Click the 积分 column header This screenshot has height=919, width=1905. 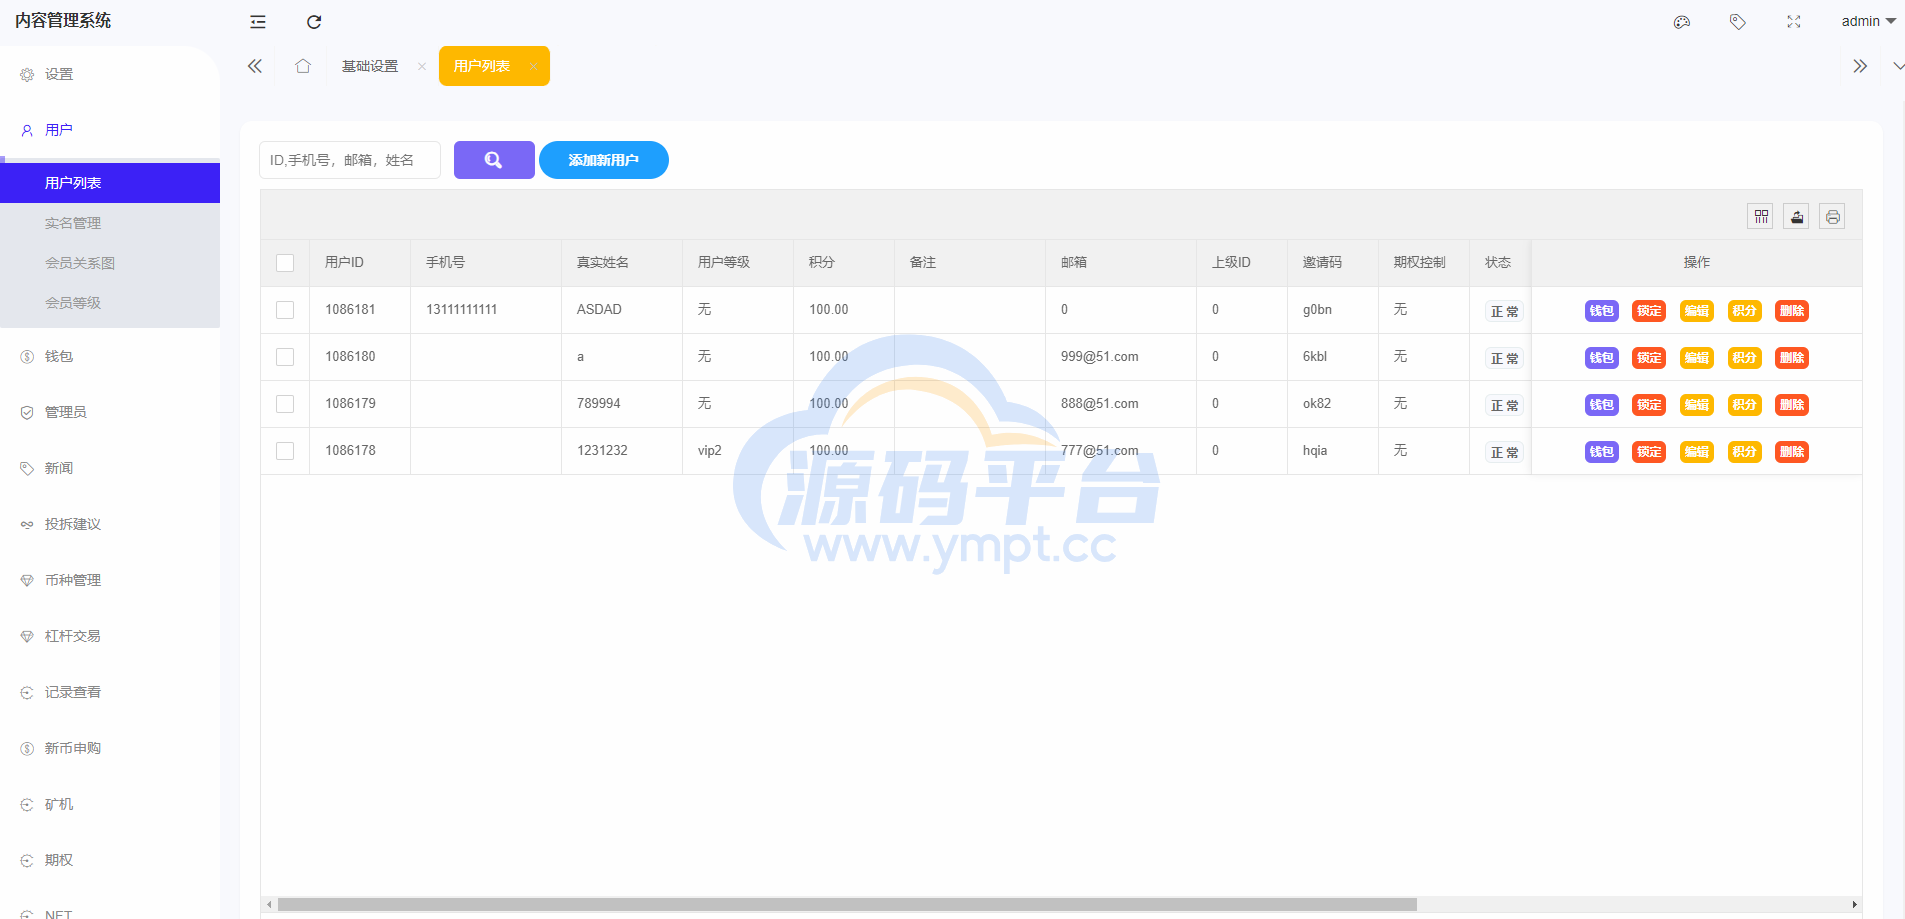(x=844, y=263)
